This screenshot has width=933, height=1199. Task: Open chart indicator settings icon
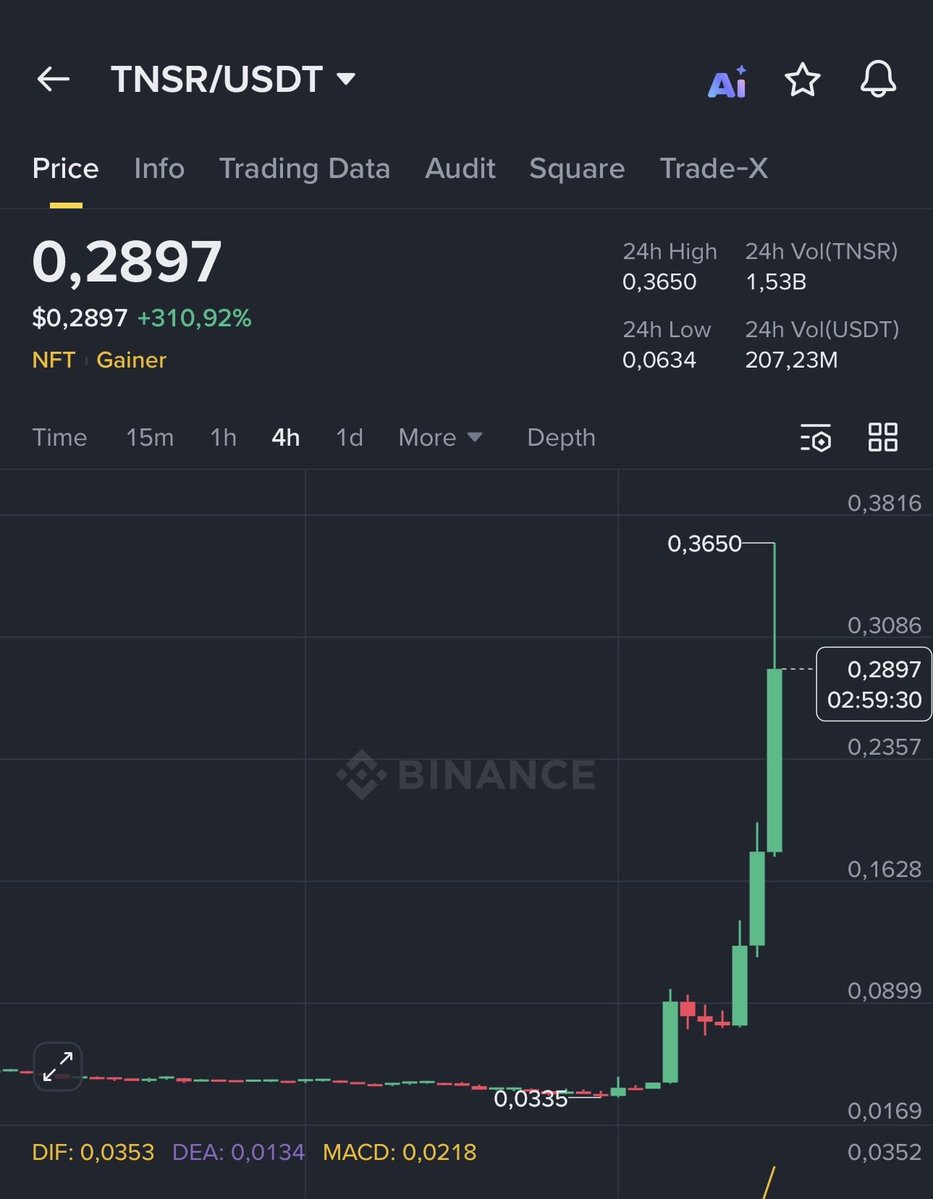tap(815, 437)
